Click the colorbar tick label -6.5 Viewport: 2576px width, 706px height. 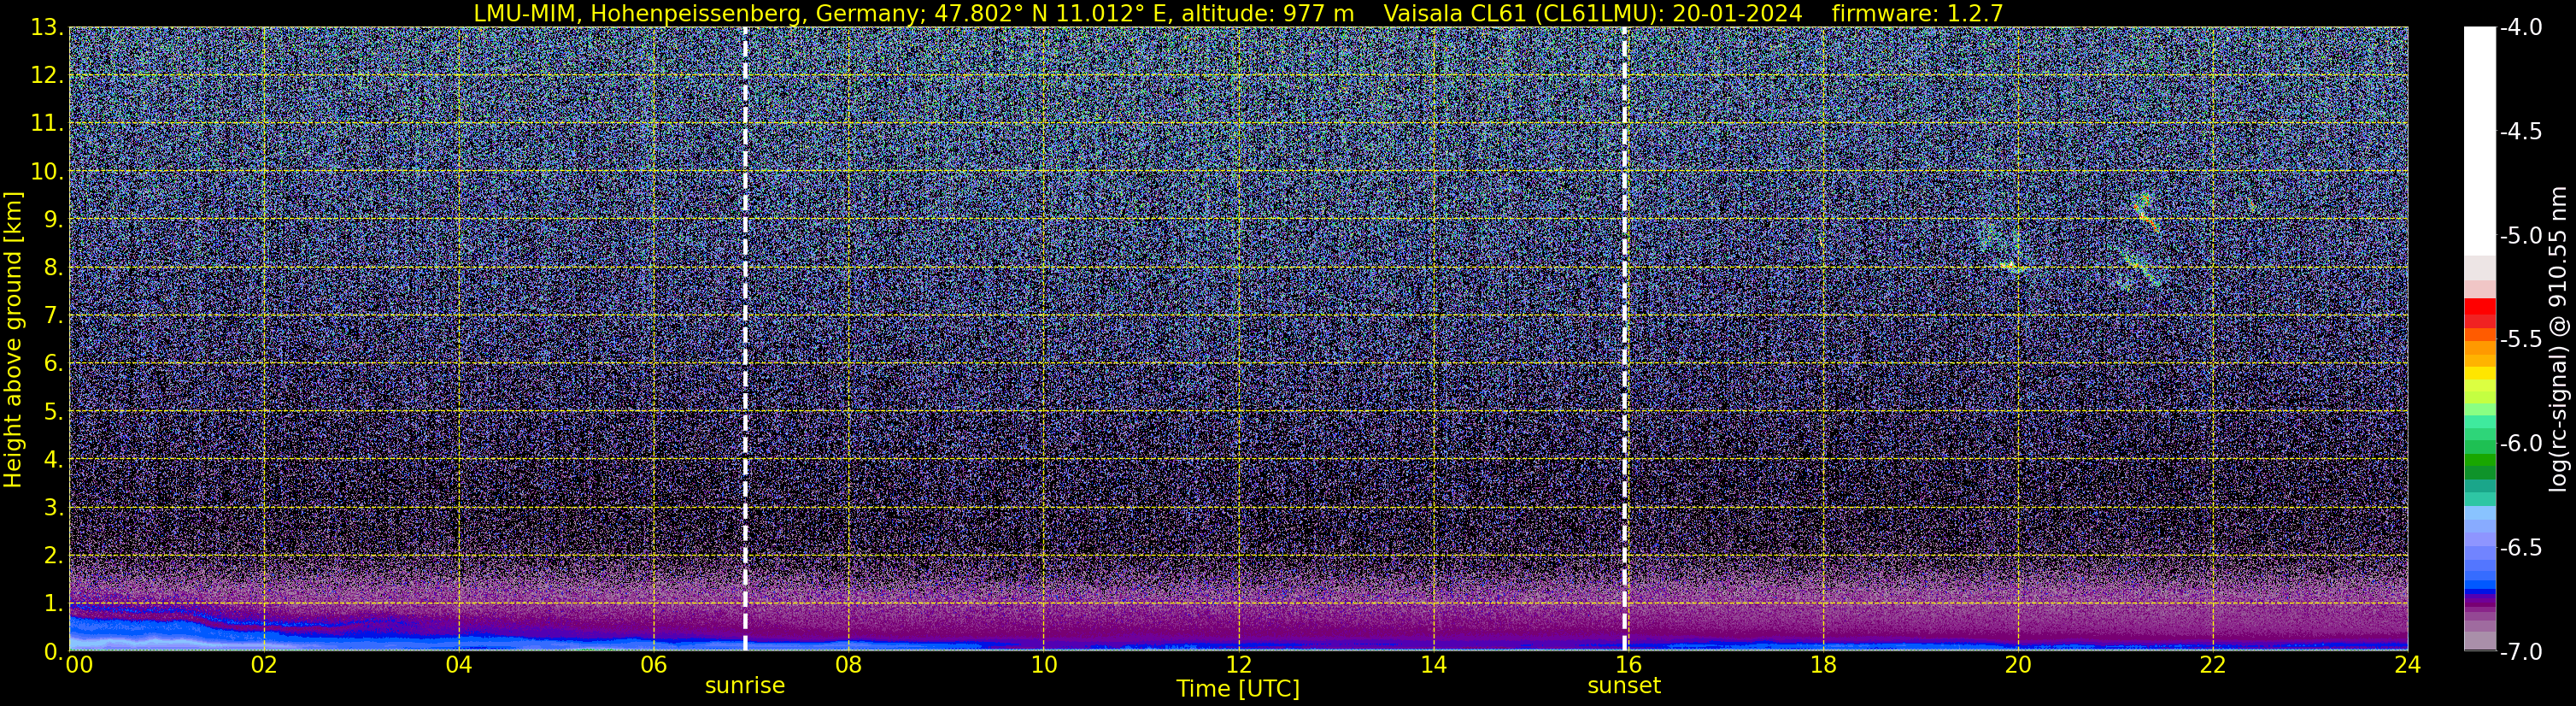[2521, 548]
